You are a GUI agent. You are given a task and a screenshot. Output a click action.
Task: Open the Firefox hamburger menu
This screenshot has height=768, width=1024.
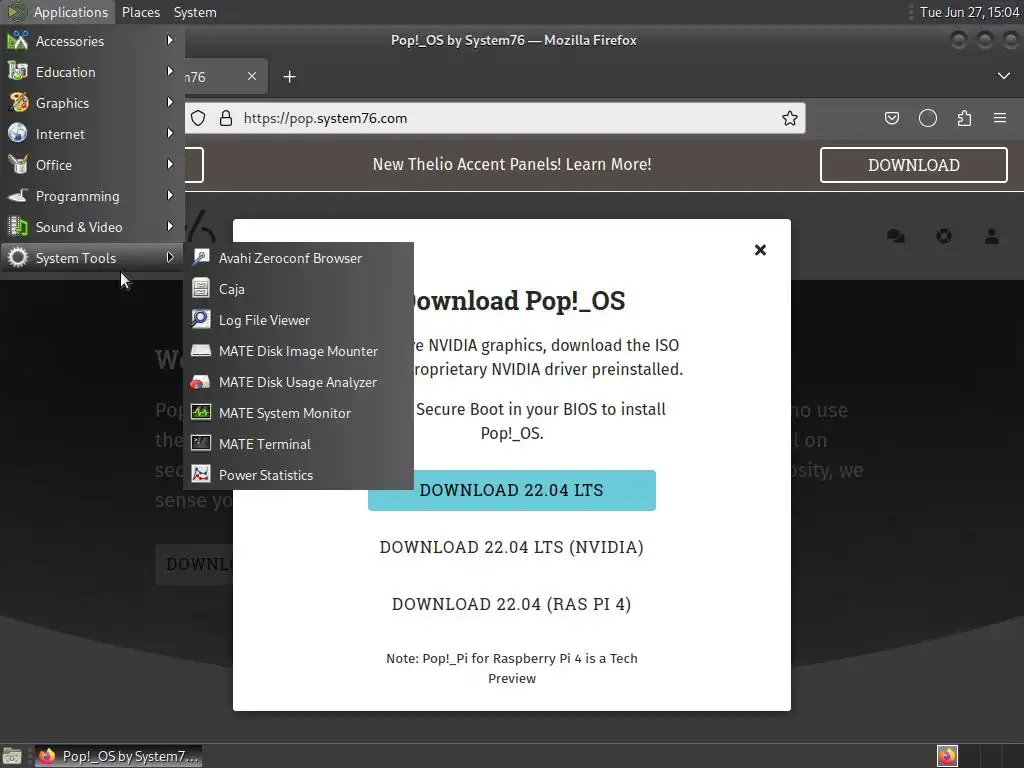pyautogui.click(x=1000, y=118)
